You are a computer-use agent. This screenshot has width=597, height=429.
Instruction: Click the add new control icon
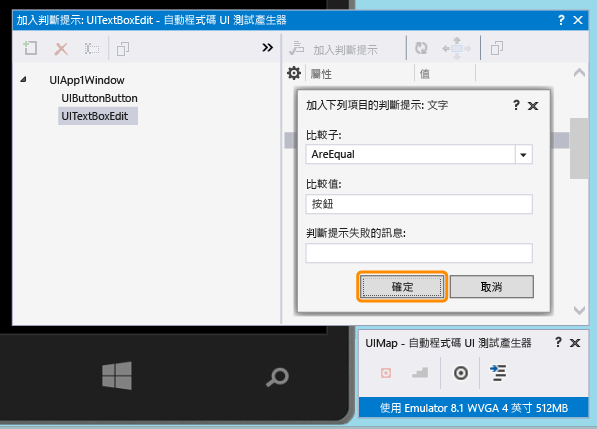[30, 48]
